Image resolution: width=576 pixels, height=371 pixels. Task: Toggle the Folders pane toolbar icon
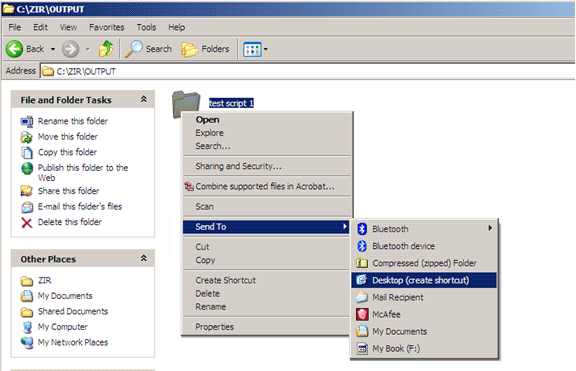190,49
